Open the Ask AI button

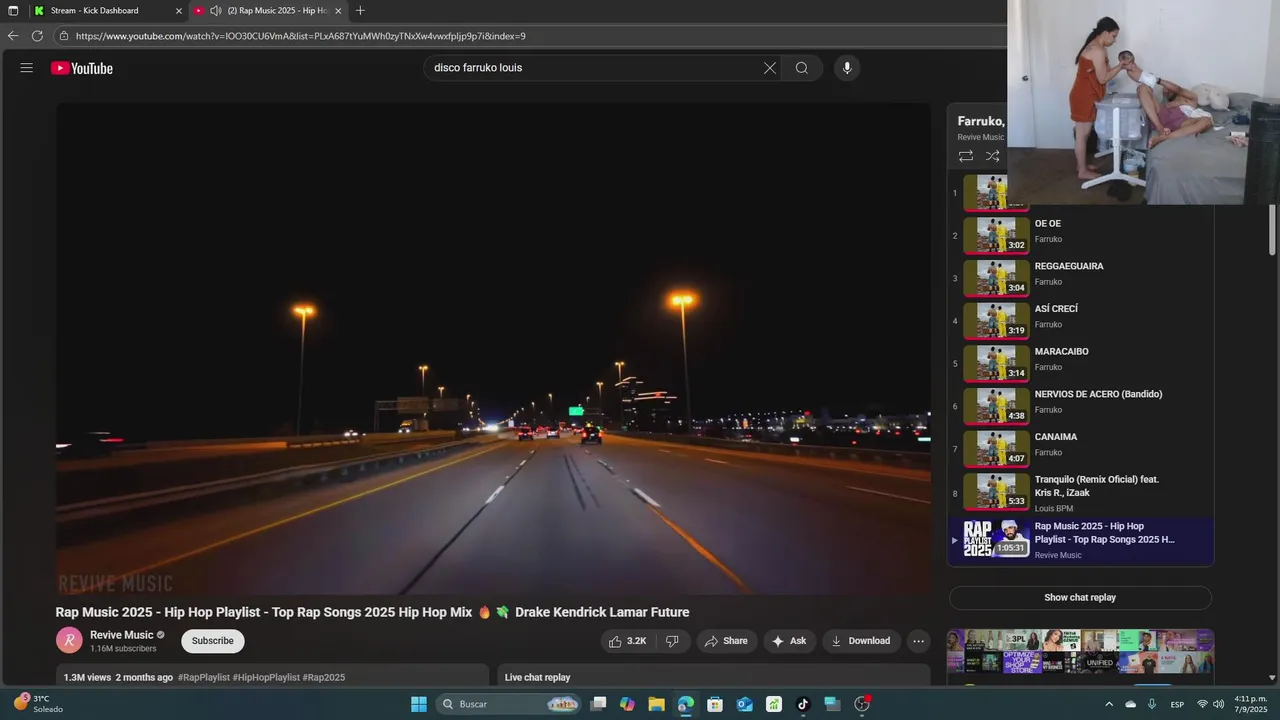pyautogui.click(x=789, y=641)
